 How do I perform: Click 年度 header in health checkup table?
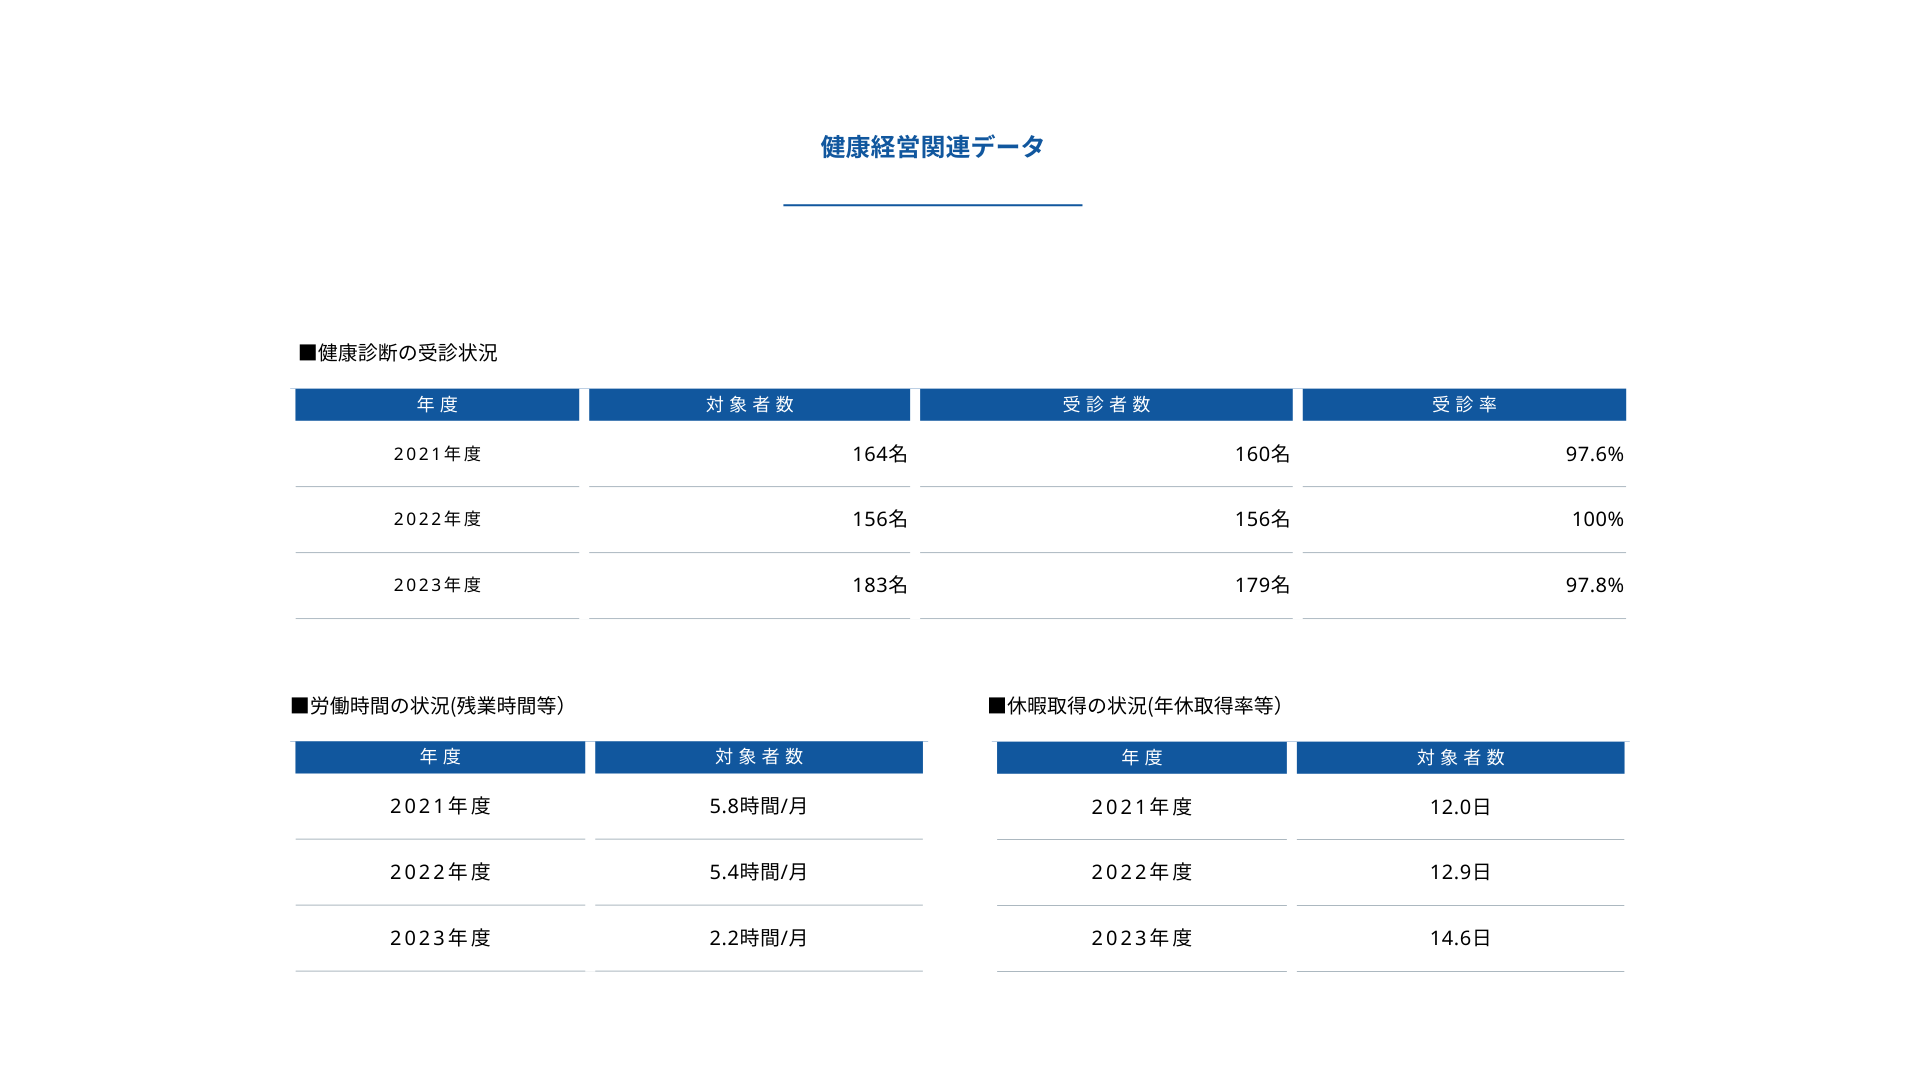pos(437,405)
